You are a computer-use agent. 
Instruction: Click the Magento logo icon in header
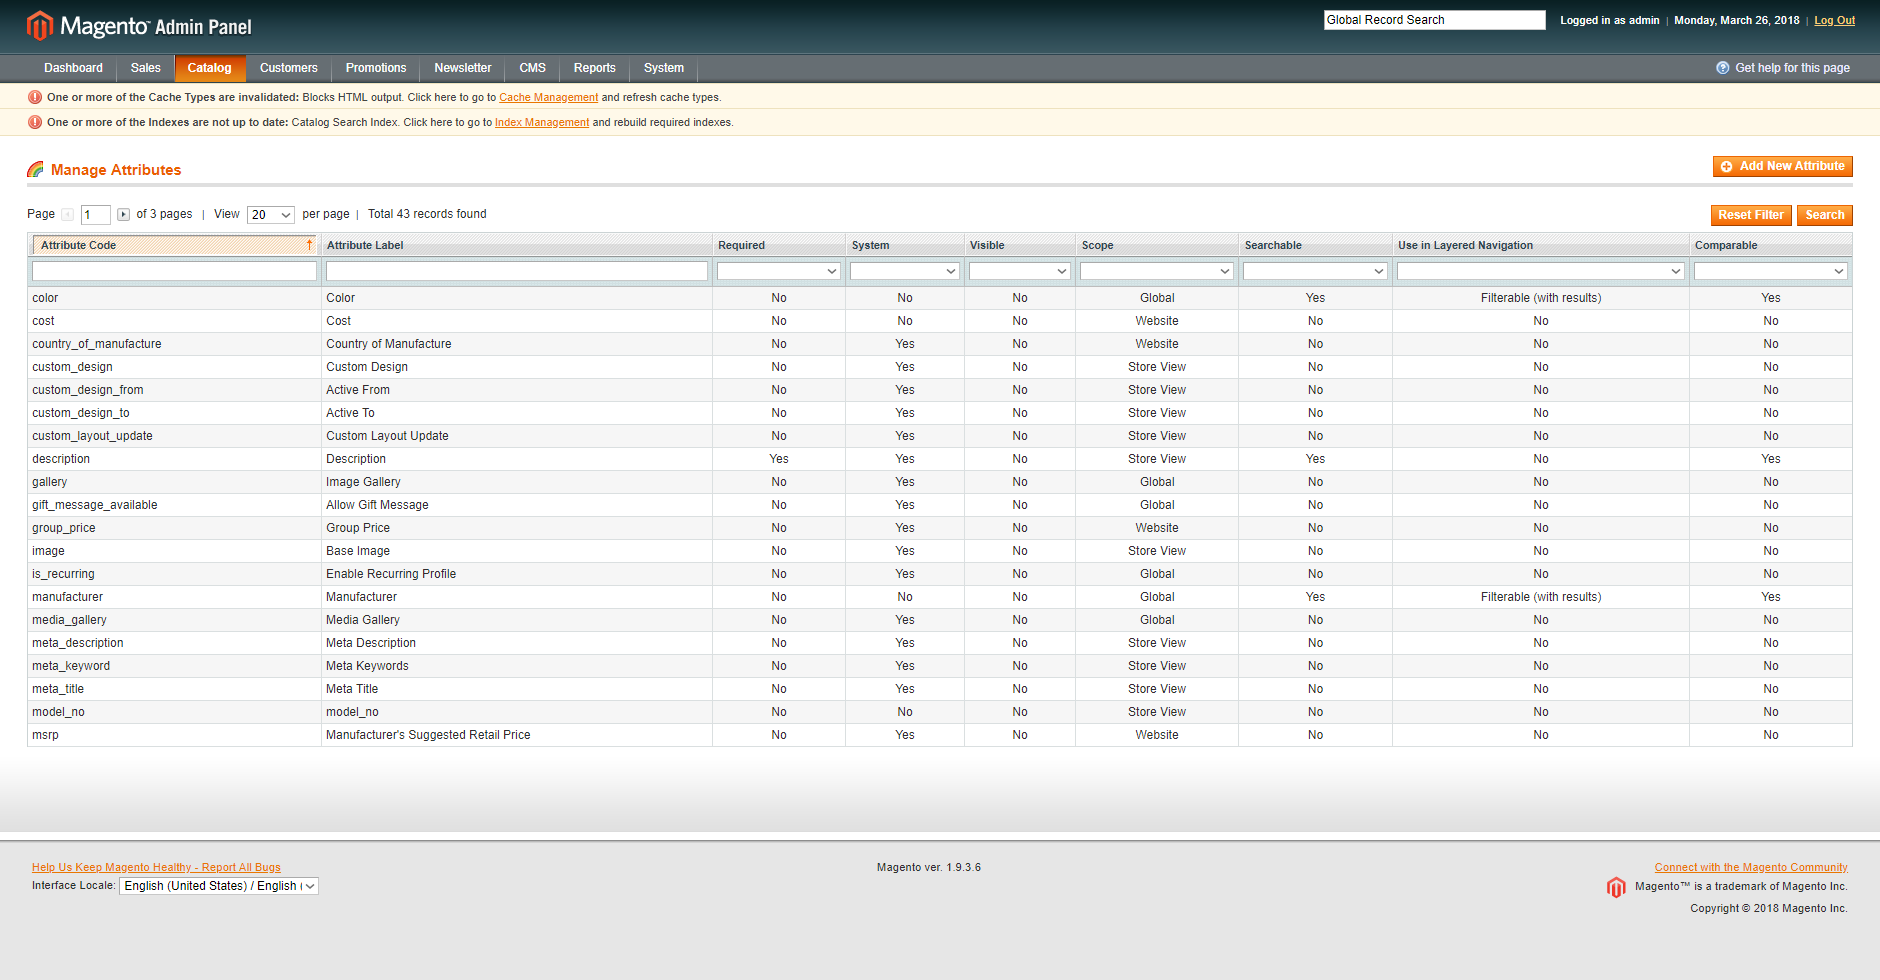[40, 26]
